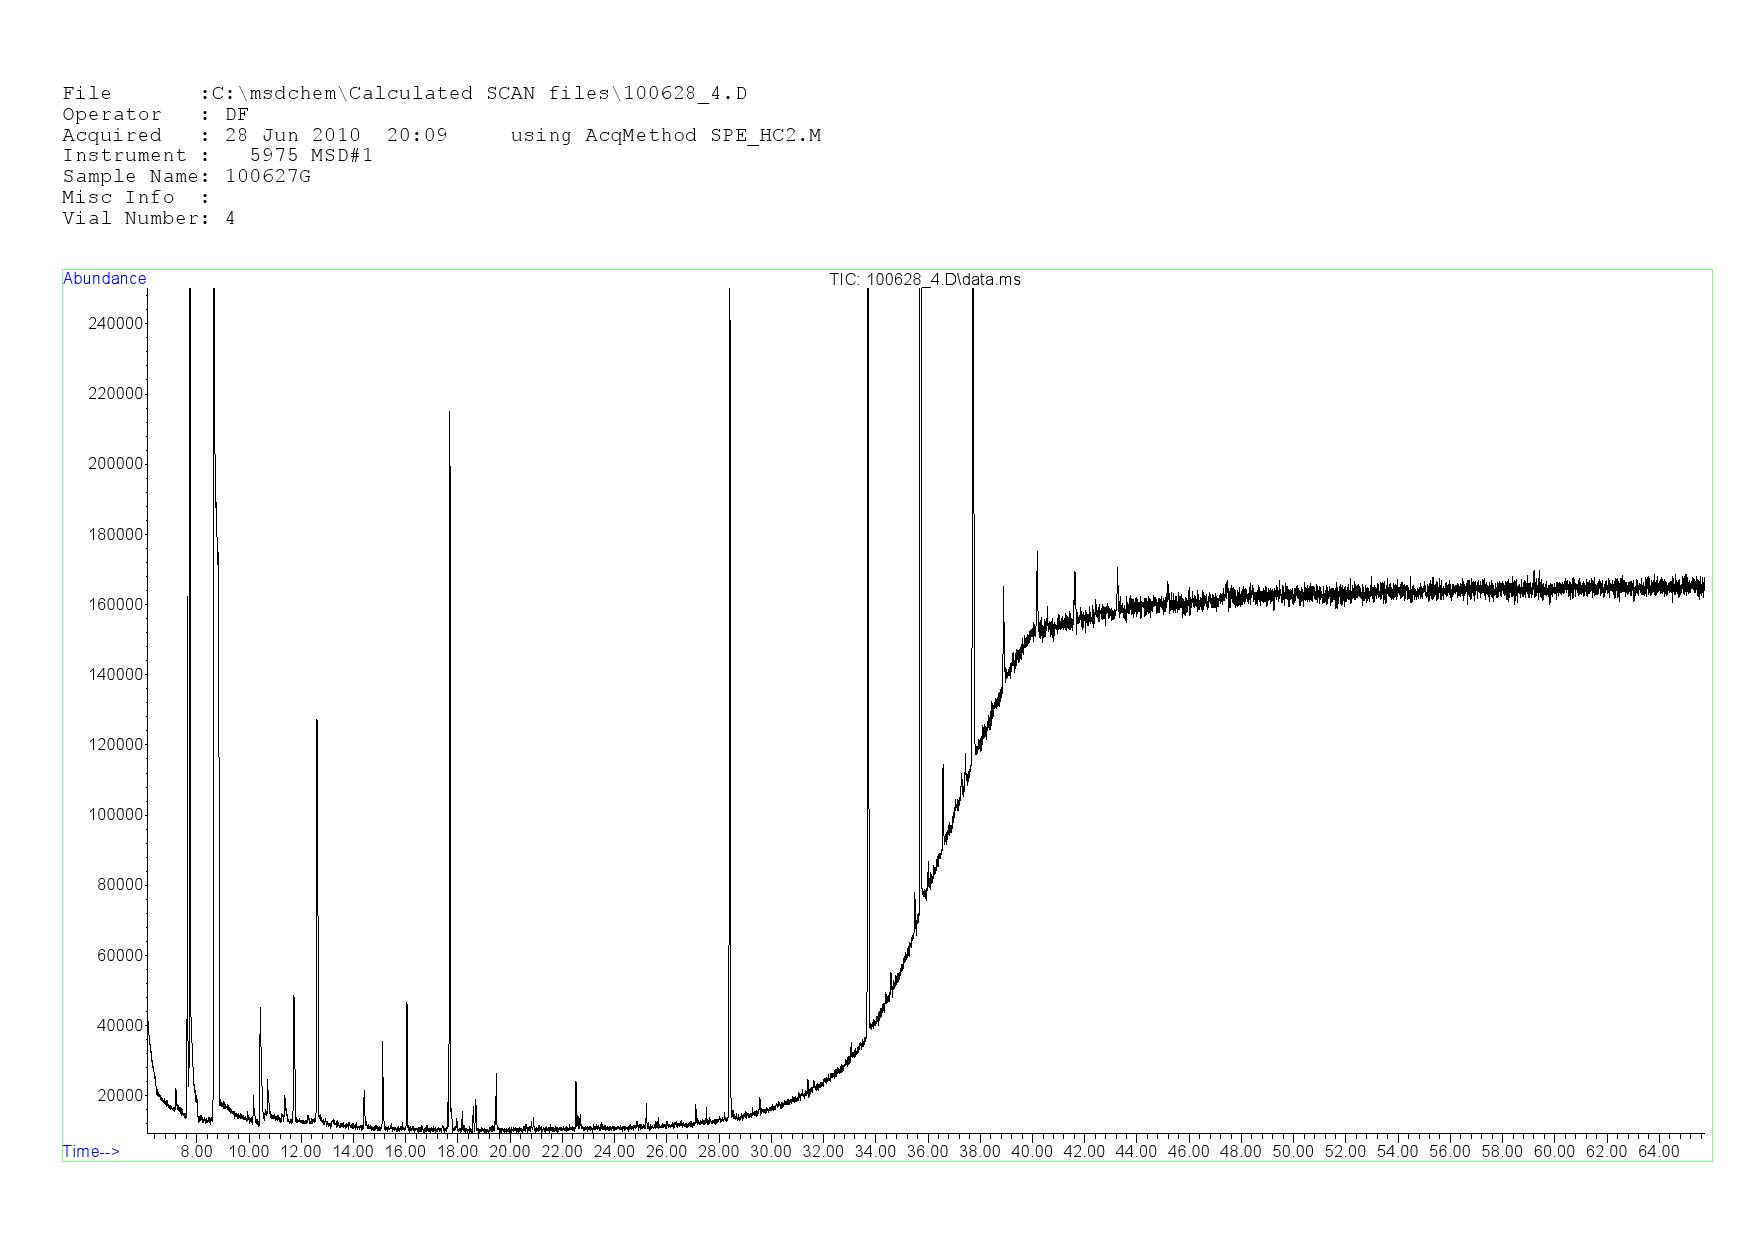1754x1240 pixels.
Task: Click the 8.00 time axis tick label
Action: [x=196, y=1151]
